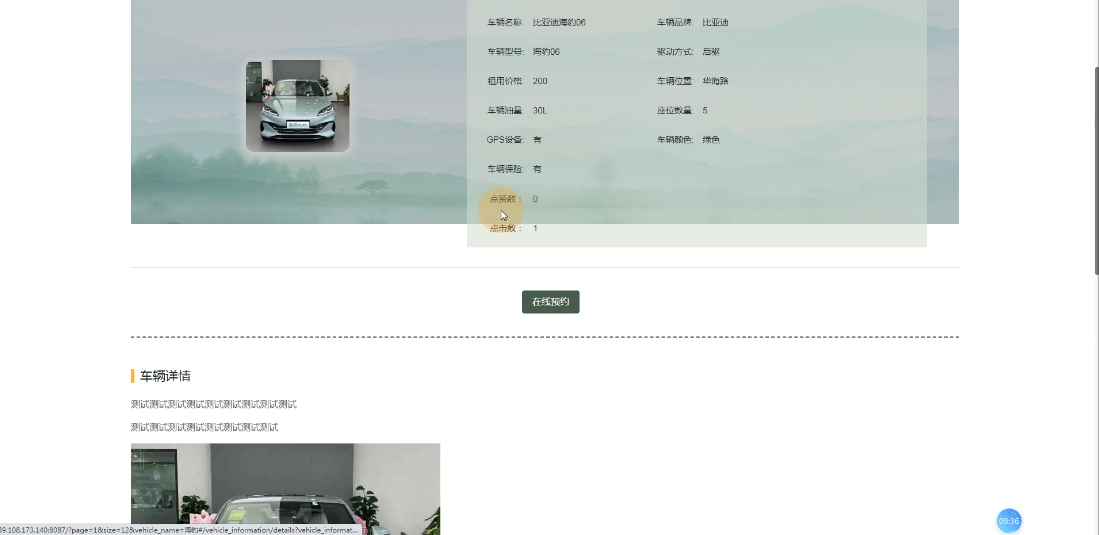
Task: Select the vehicle location value 华海路
Action: (715, 81)
